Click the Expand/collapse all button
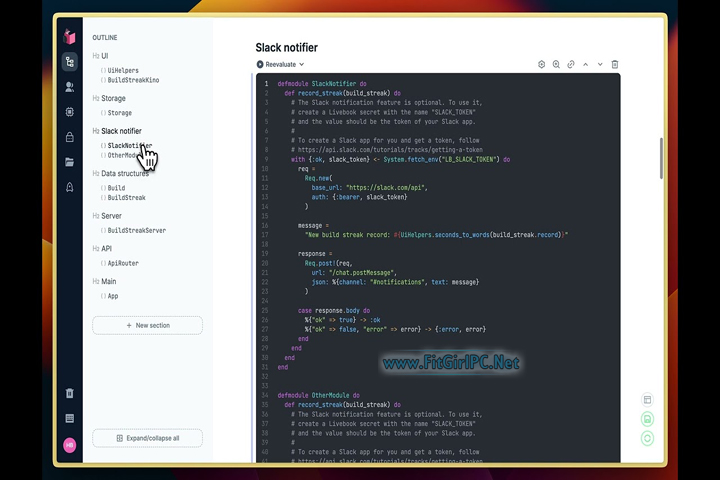The width and height of the screenshot is (720, 480). click(x=147, y=438)
